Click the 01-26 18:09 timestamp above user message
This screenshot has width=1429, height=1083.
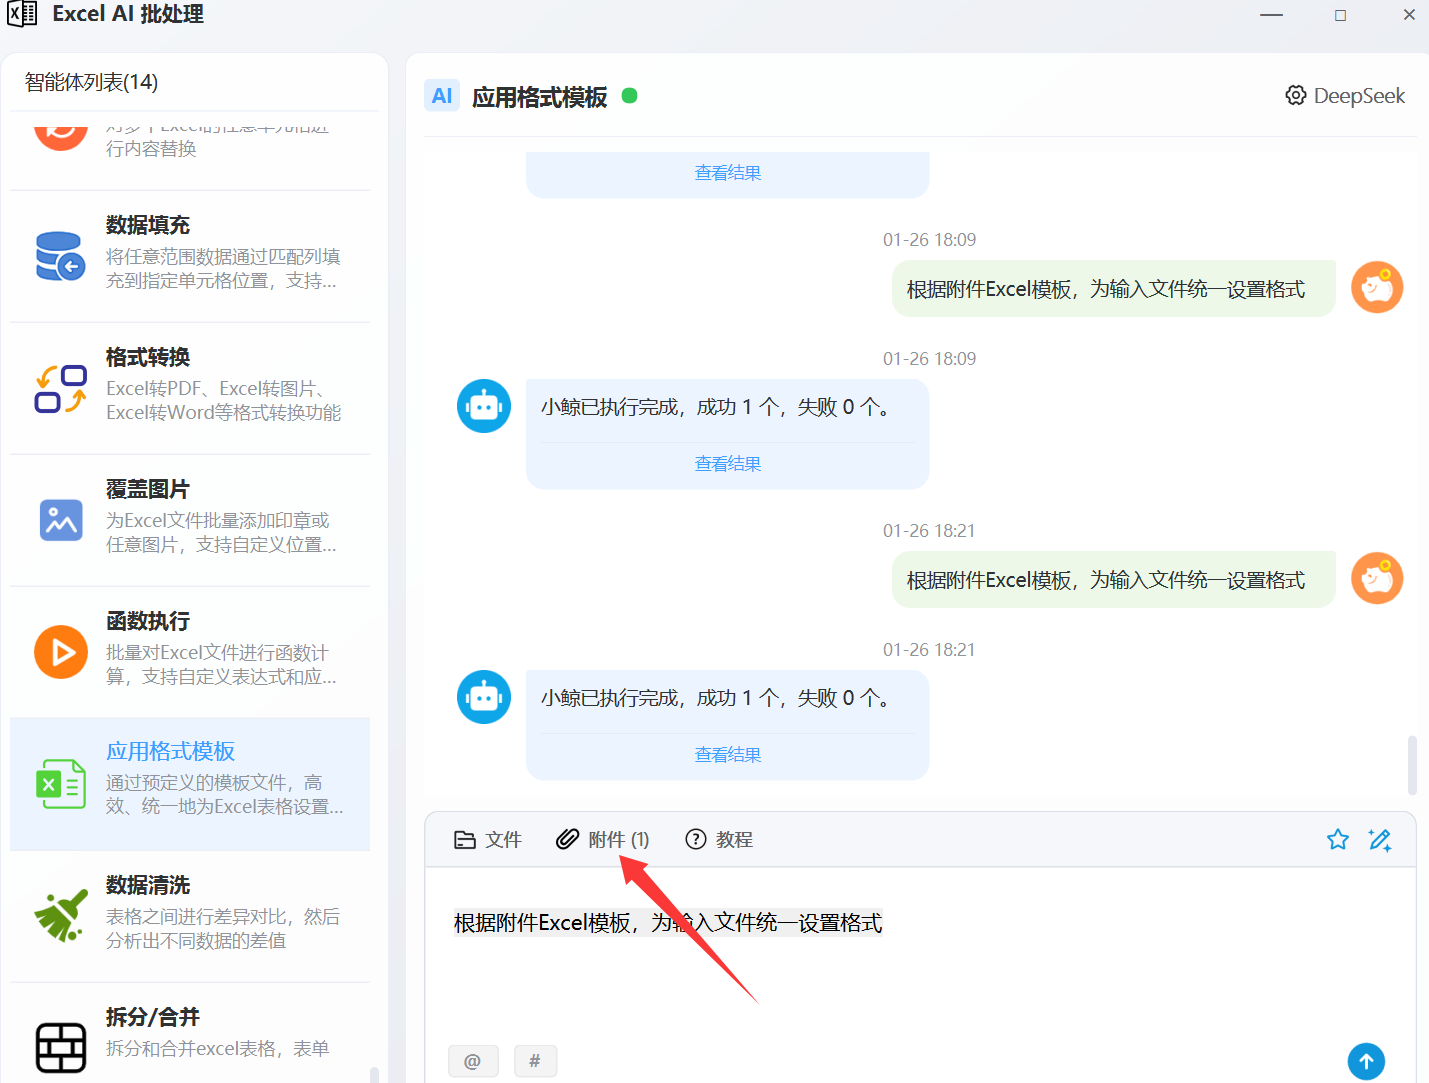[929, 240]
